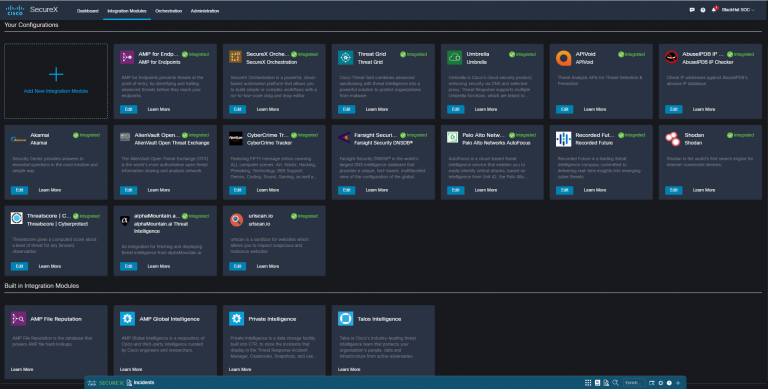Edit the Threat Grid integration
Screen dimensions: 768x389
click(346, 109)
